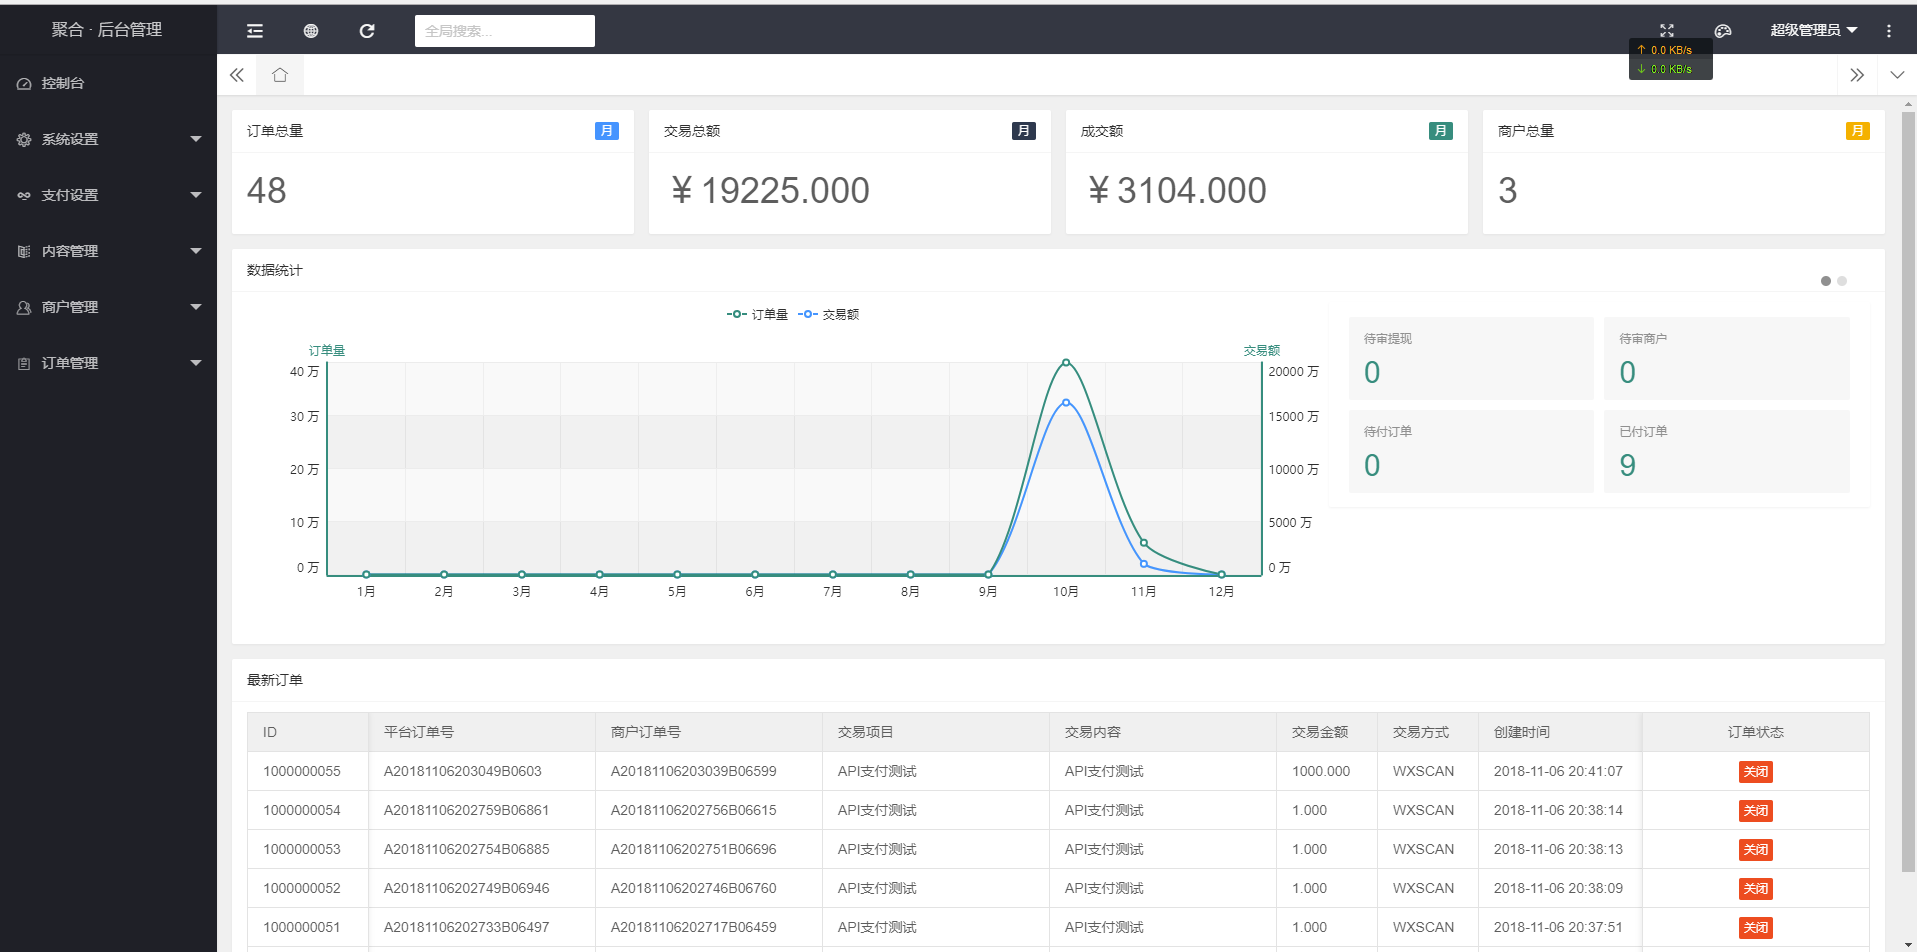Screen dimensions: 1917x952
Task: Toggle 订单量 series in chart legend
Action: click(757, 314)
